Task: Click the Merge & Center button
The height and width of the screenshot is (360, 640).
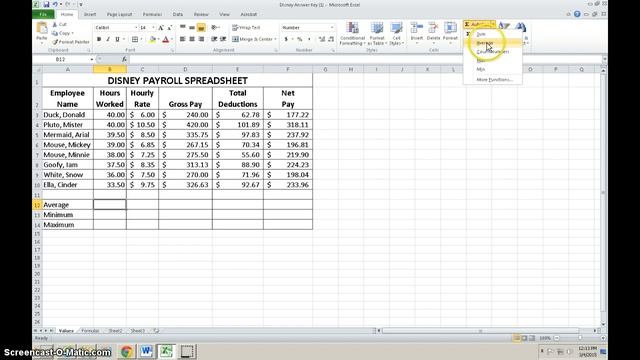Action: click(252, 39)
